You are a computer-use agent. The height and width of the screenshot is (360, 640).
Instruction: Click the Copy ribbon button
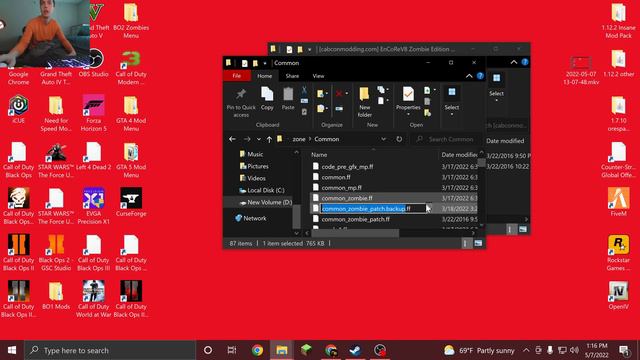(x=267, y=99)
